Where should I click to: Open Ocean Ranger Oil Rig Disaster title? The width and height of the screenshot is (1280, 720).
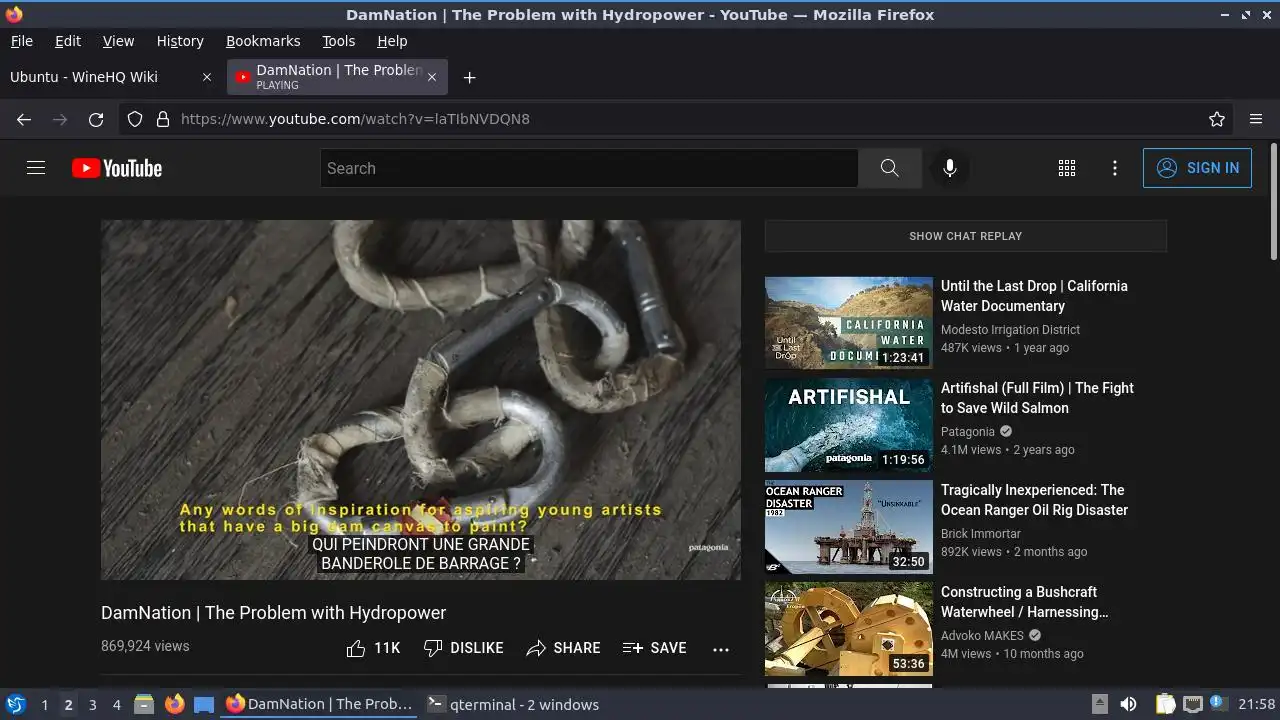click(1034, 500)
